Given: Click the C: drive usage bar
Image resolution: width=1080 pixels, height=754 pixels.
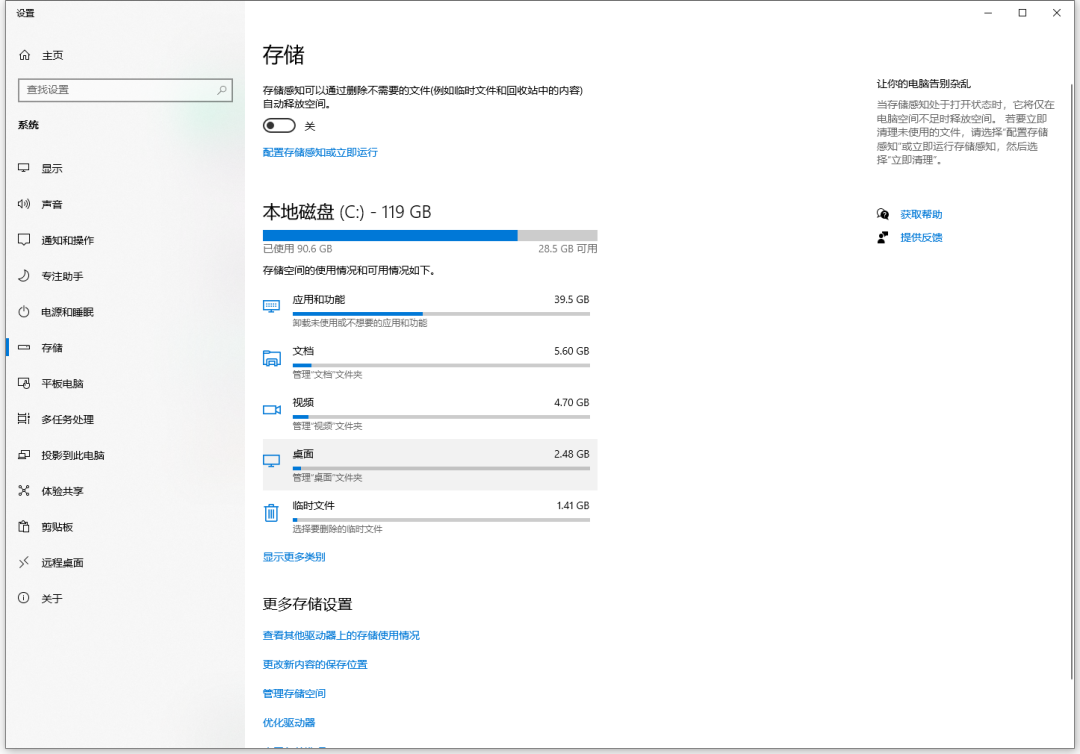Looking at the screenshot, I should (428, 235).
